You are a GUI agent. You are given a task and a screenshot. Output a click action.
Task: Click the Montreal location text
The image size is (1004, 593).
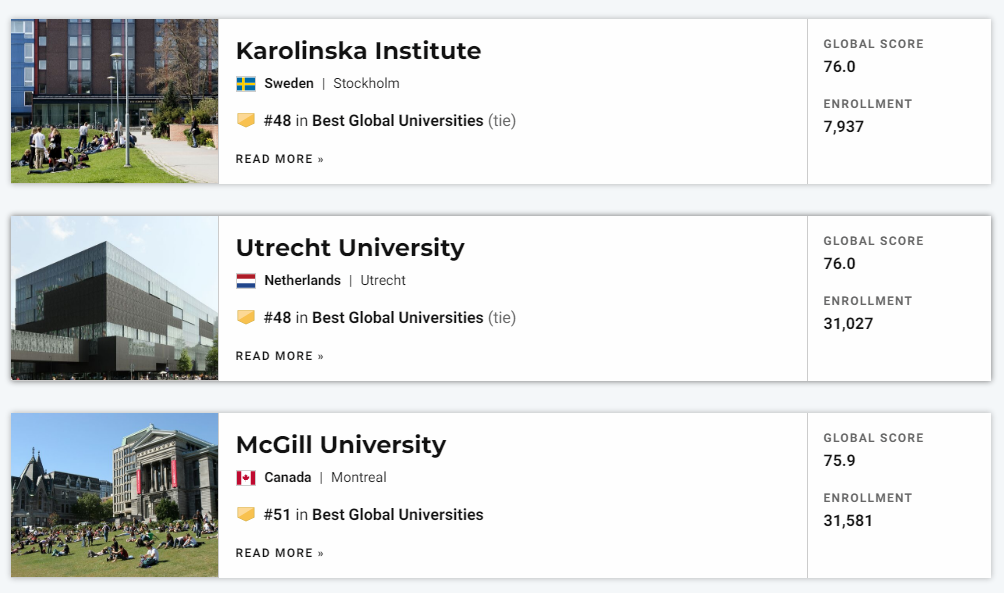359,477
